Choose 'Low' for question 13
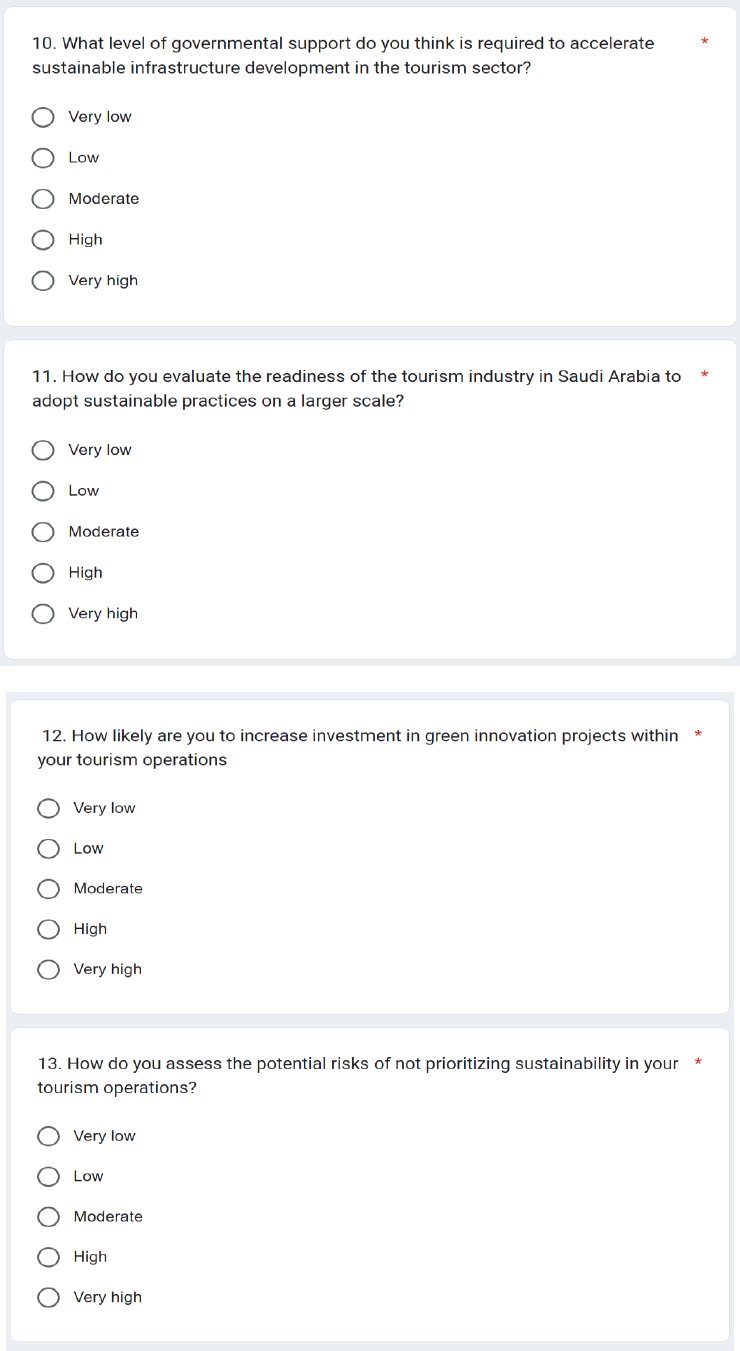This screenshot has width=740, height=1351. 48,1177
